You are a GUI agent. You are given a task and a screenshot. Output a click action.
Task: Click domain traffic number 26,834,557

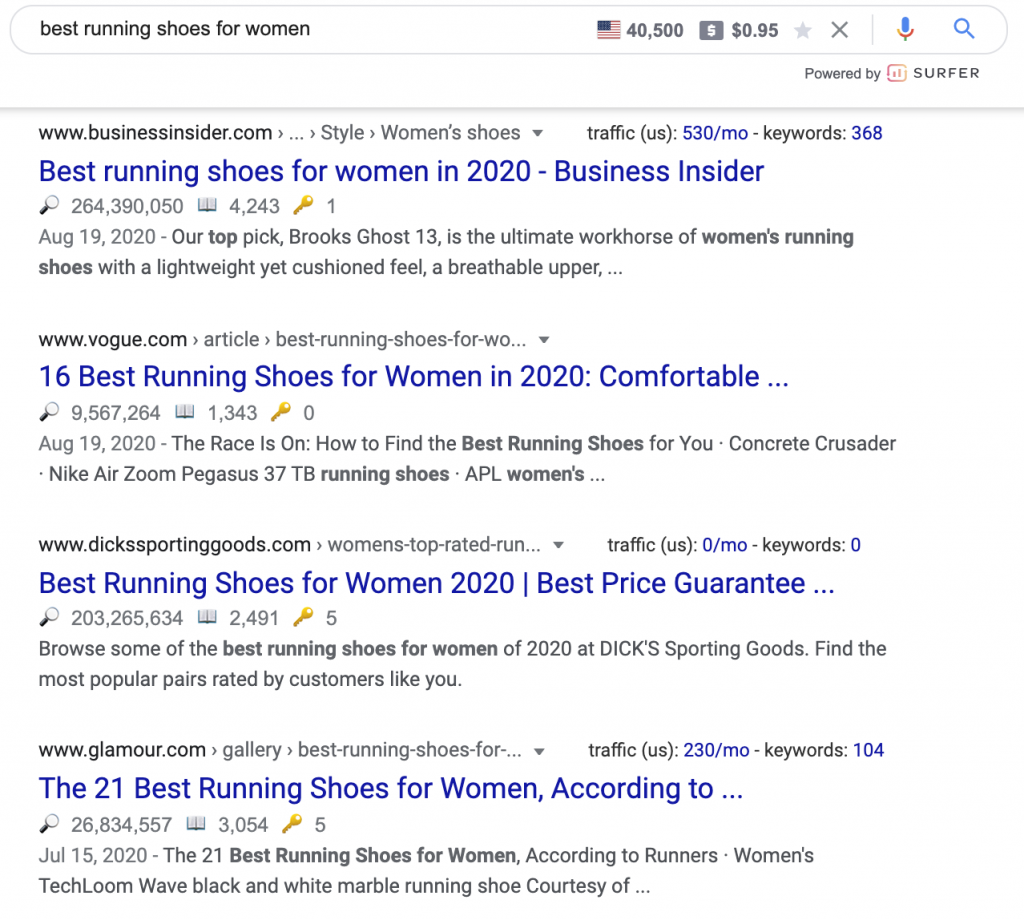pyautogui.click(x=121, y=825)
